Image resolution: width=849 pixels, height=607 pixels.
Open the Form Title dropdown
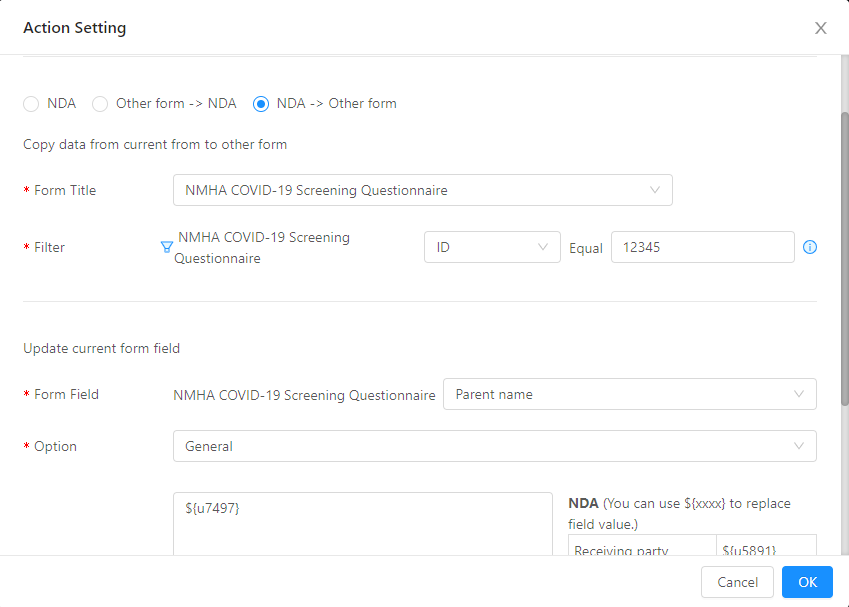pos(422,190)
